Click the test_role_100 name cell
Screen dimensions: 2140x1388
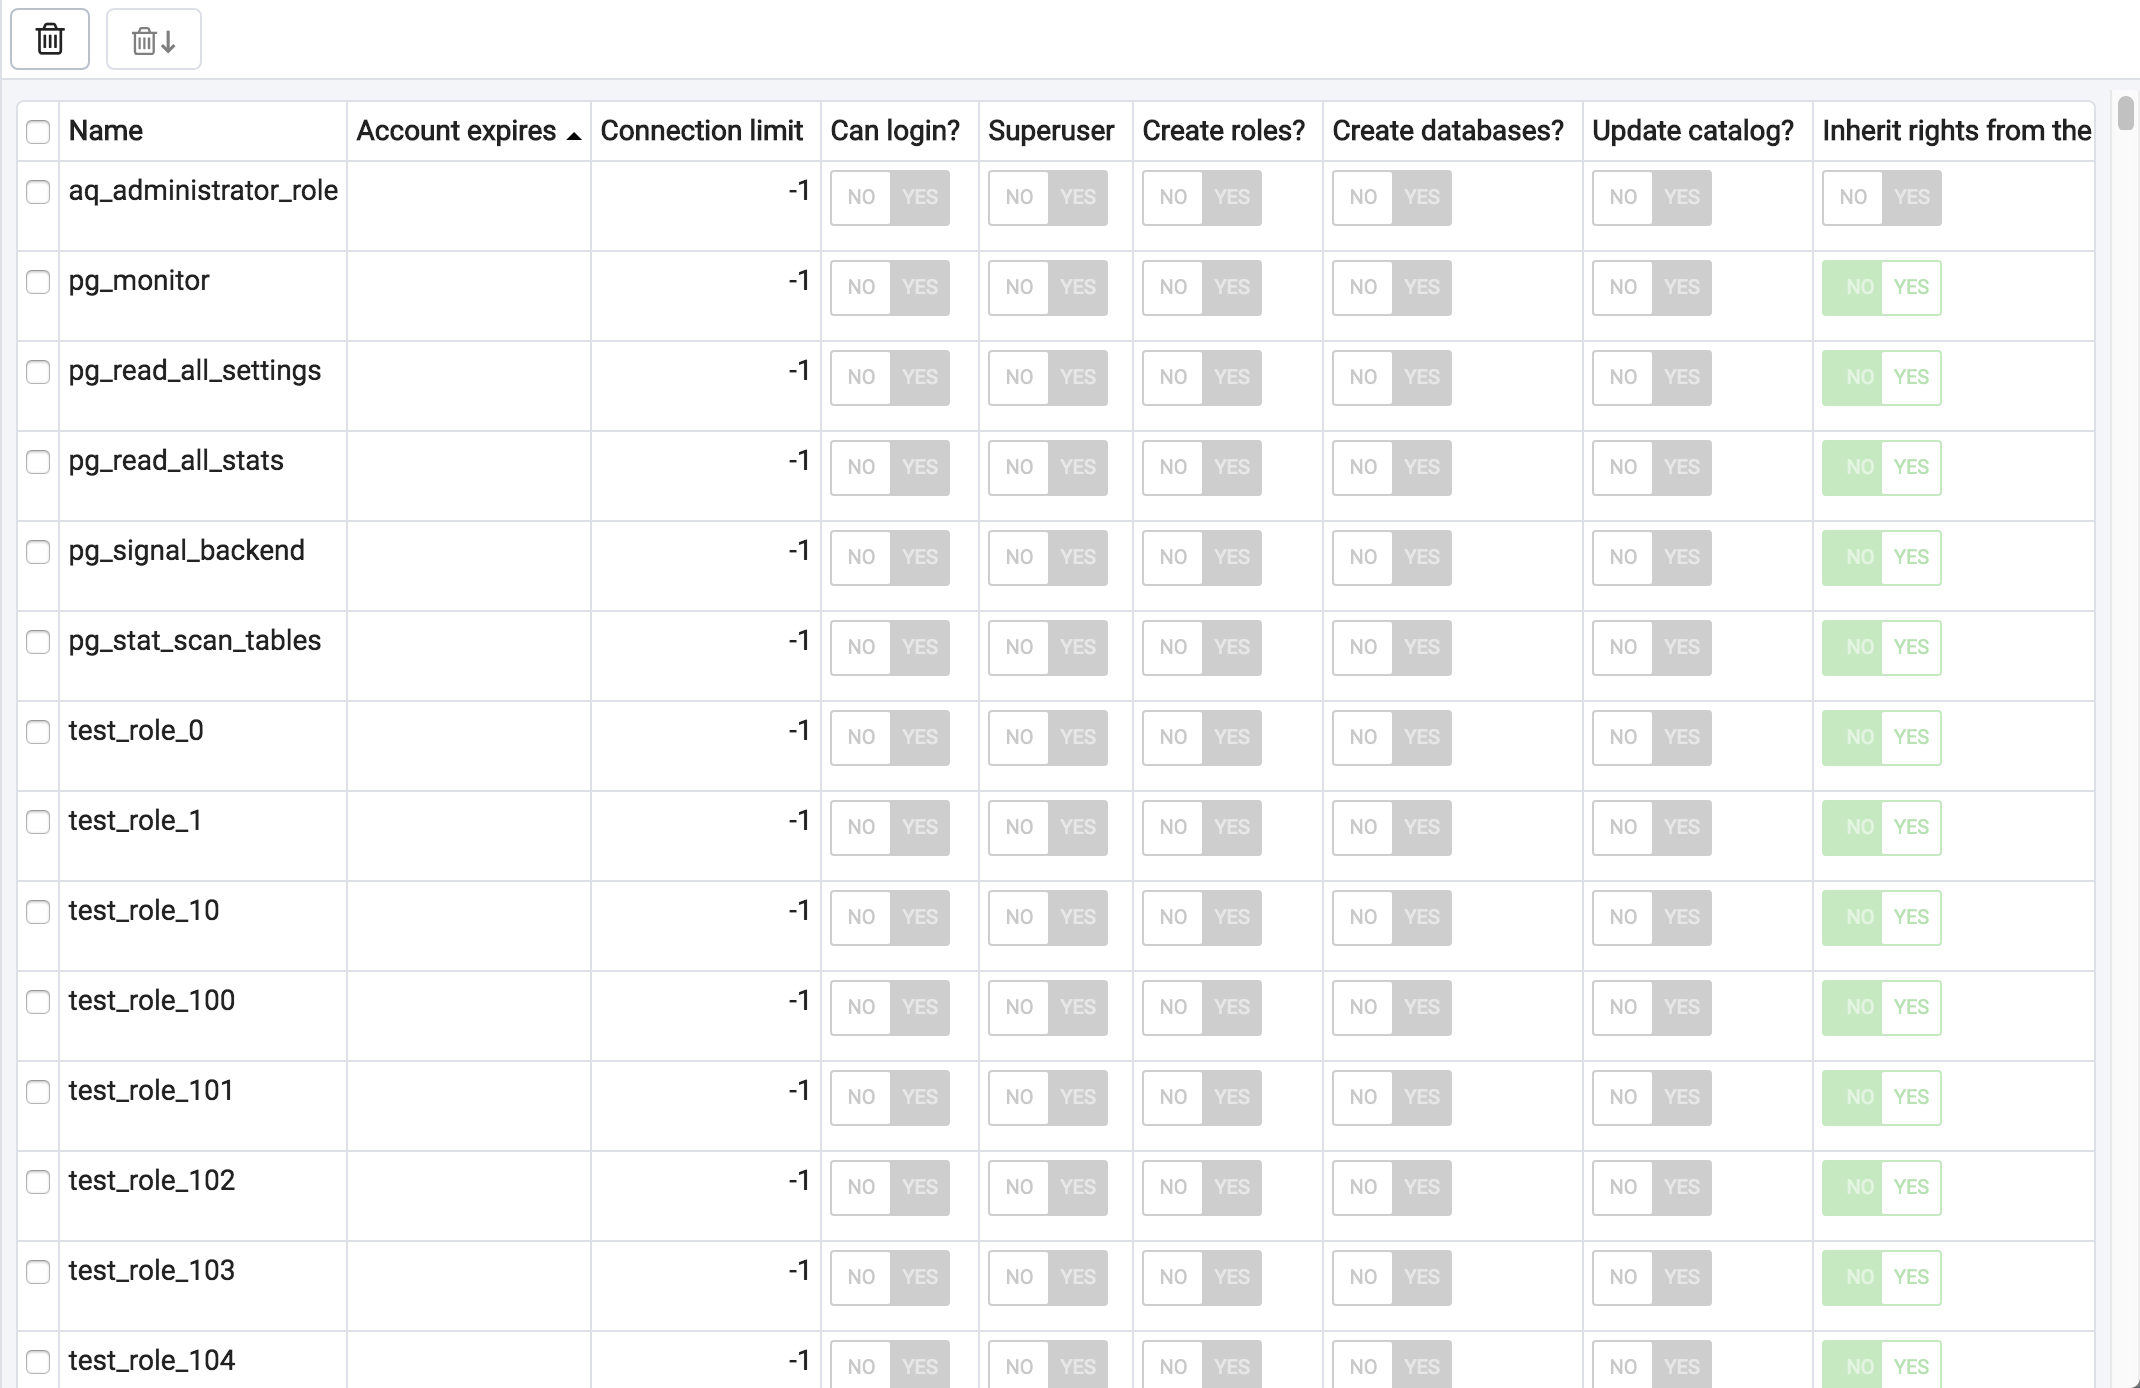[152, 1001]
